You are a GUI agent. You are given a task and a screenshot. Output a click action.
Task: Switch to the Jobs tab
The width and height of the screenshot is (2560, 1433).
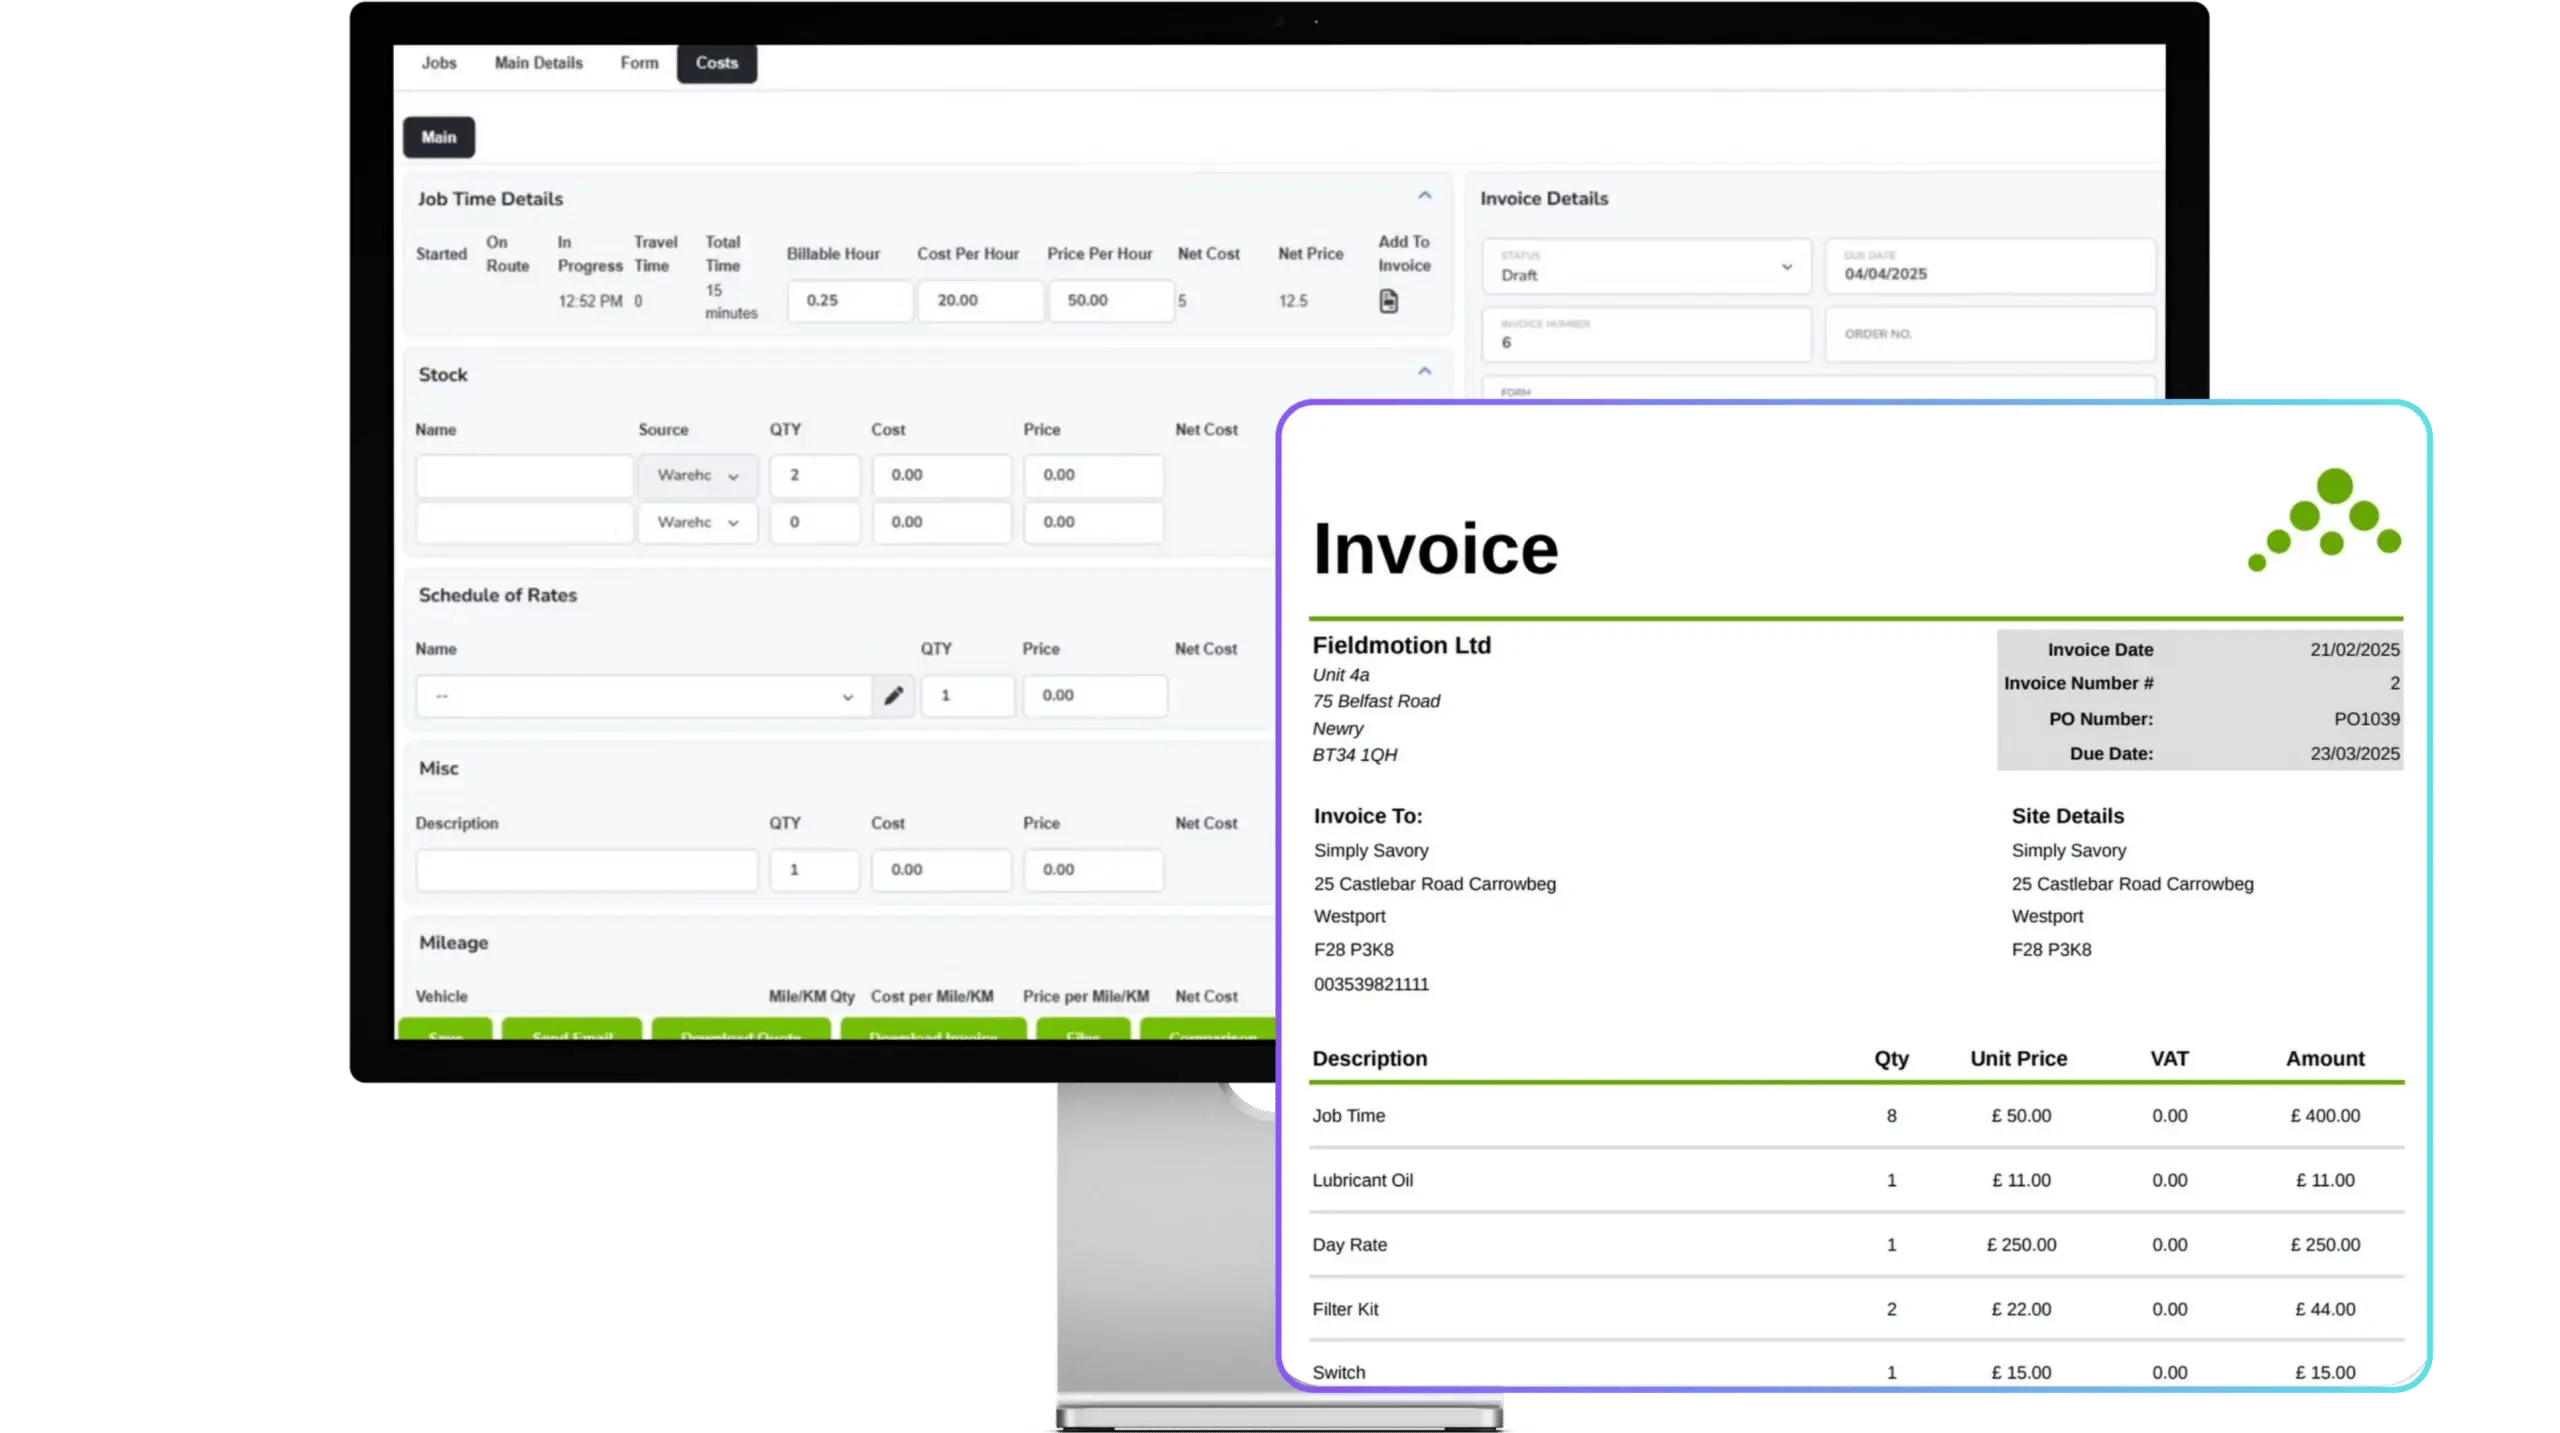point(438,63)
